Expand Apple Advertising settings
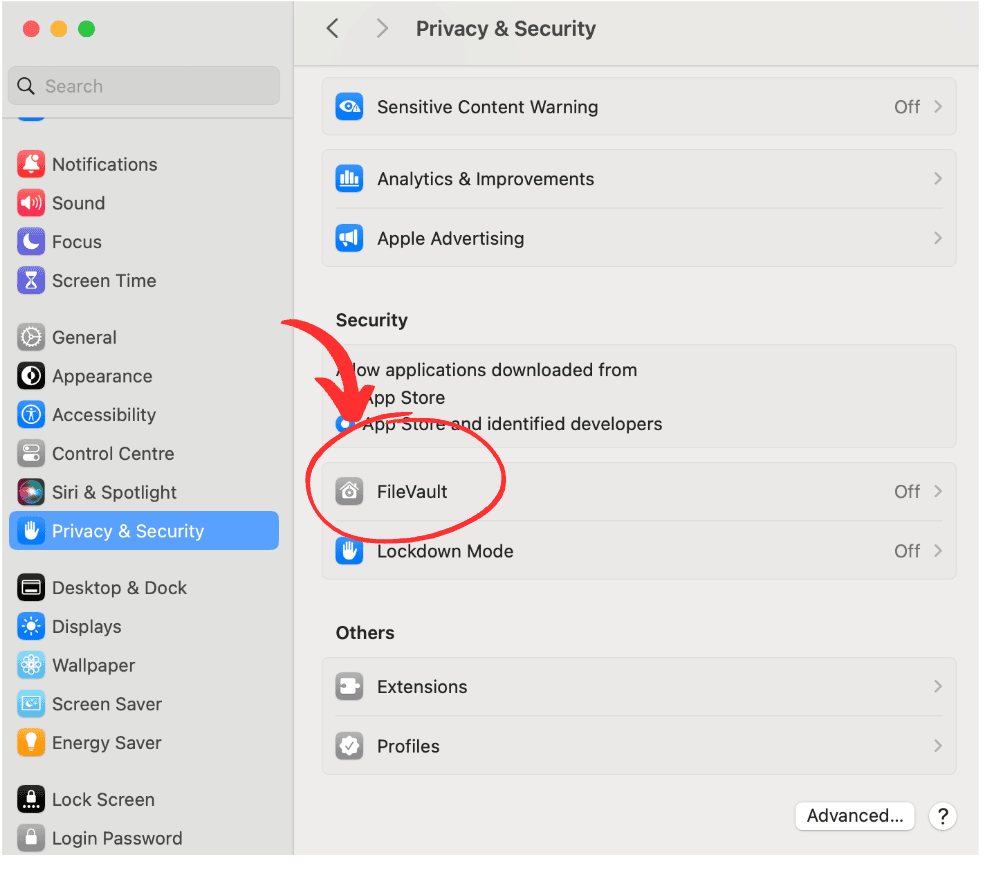Image resolution: width=994 pixels, height=870 pixels. coord(639,238)
